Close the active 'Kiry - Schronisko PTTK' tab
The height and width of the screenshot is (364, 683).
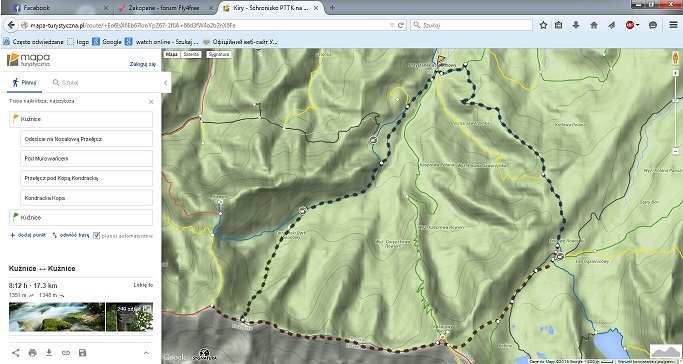316,8
